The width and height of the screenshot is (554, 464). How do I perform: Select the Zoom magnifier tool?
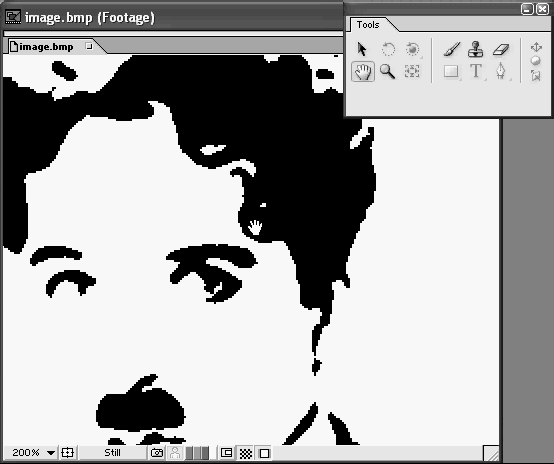tap(387, 71)
